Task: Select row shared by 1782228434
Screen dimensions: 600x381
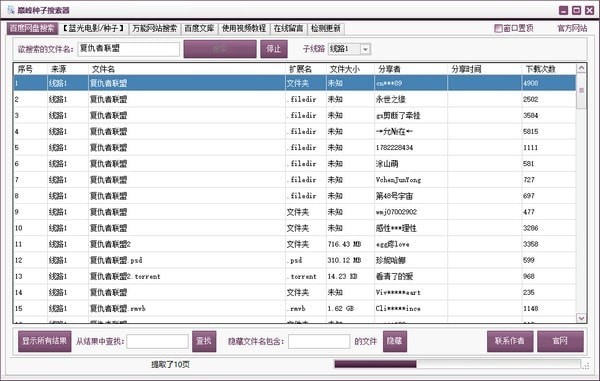Action: (x=294, y=148)
